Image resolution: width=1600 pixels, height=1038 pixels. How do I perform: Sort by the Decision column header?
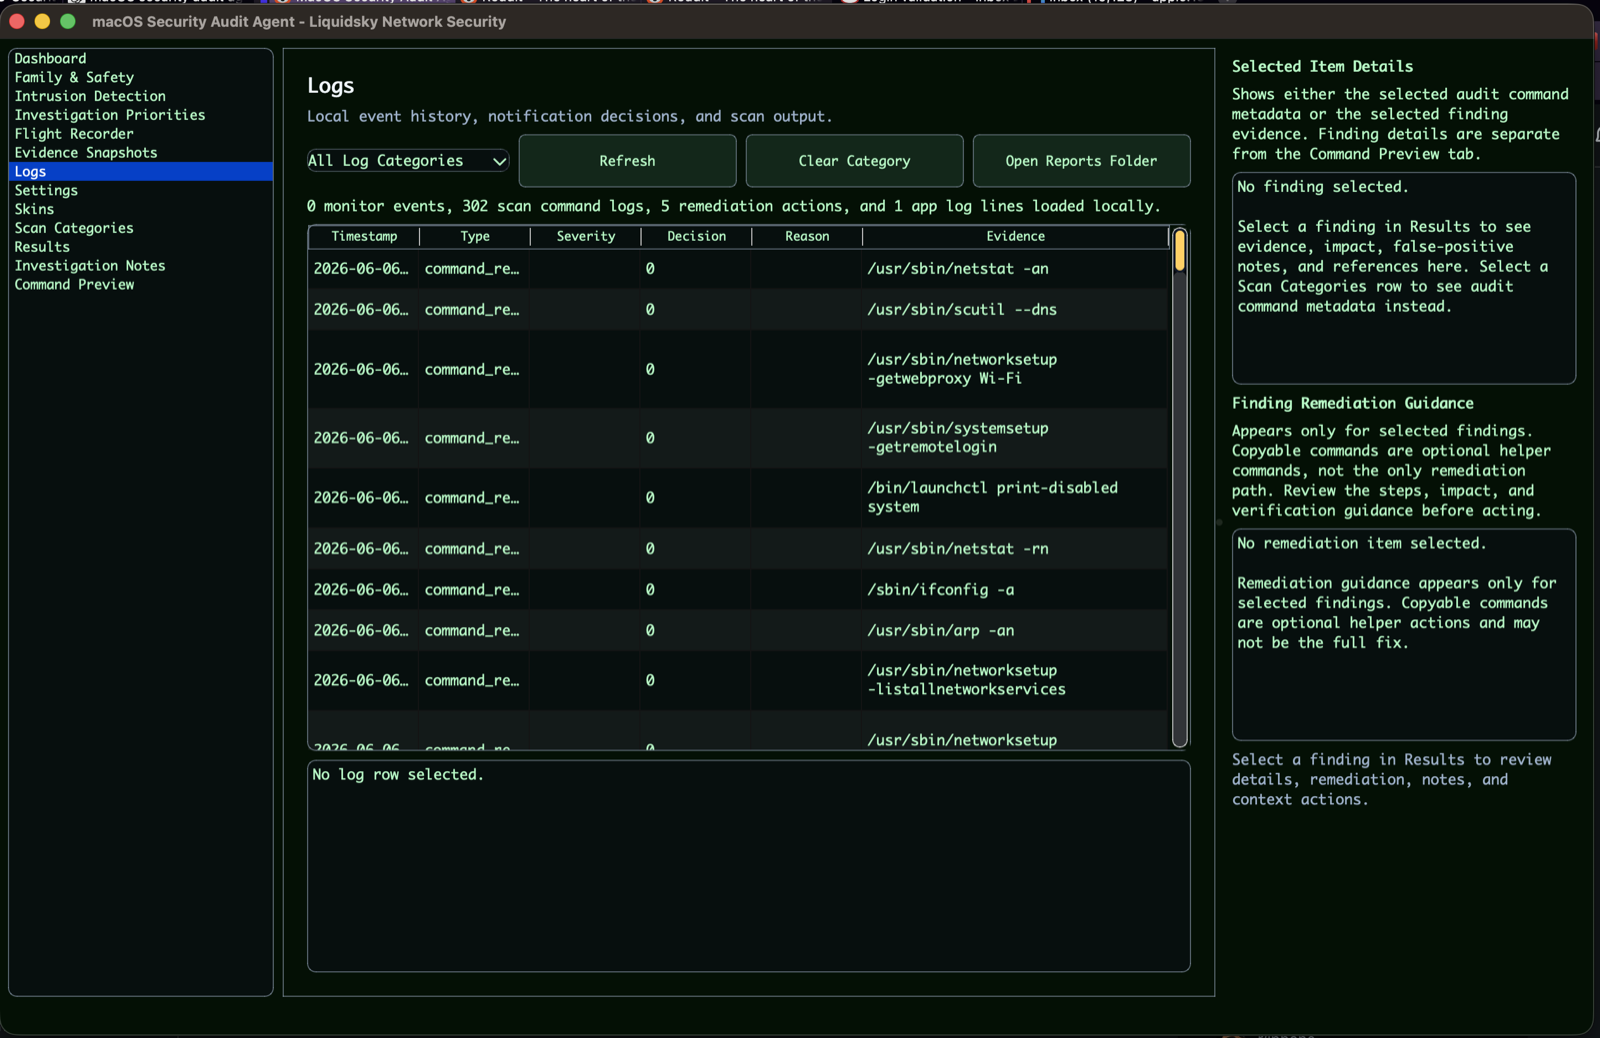point(697,237)
